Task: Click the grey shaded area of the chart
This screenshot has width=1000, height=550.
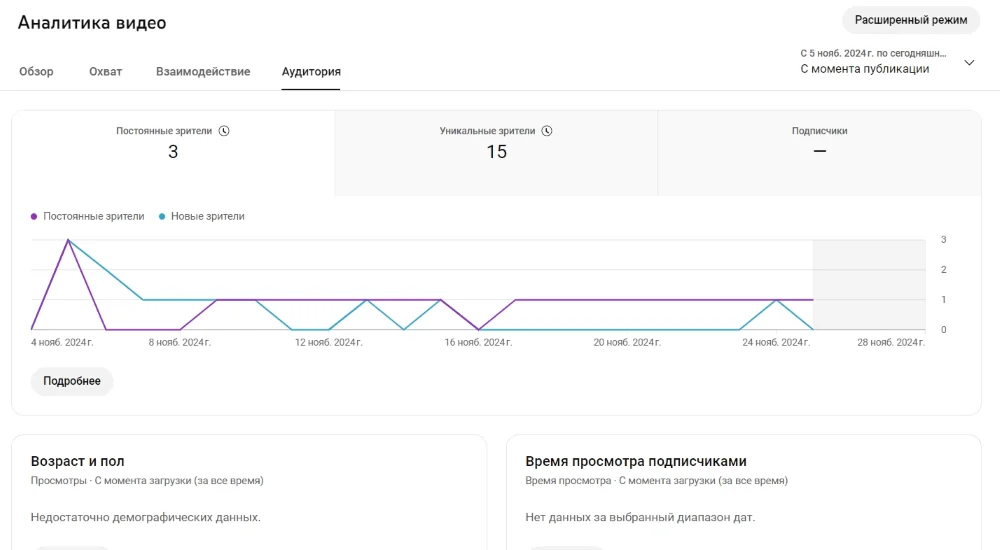Action: [868, 285]
